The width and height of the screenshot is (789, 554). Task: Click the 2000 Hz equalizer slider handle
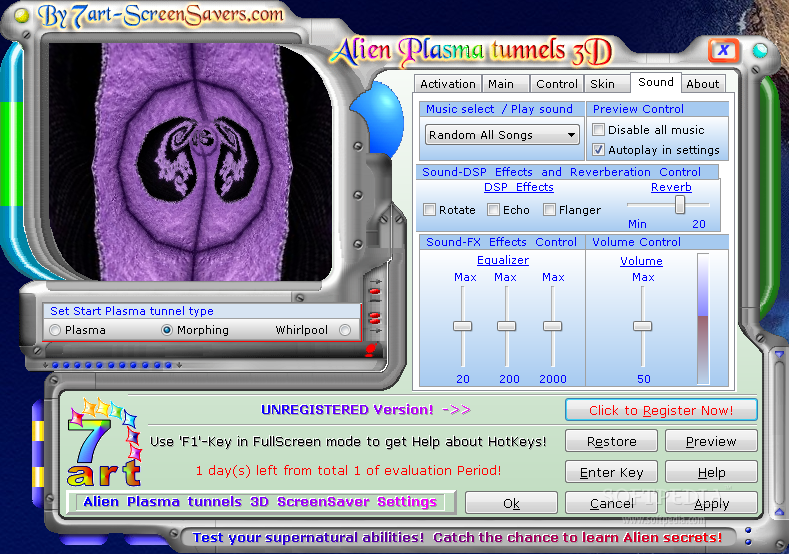[x=553, y=326]
